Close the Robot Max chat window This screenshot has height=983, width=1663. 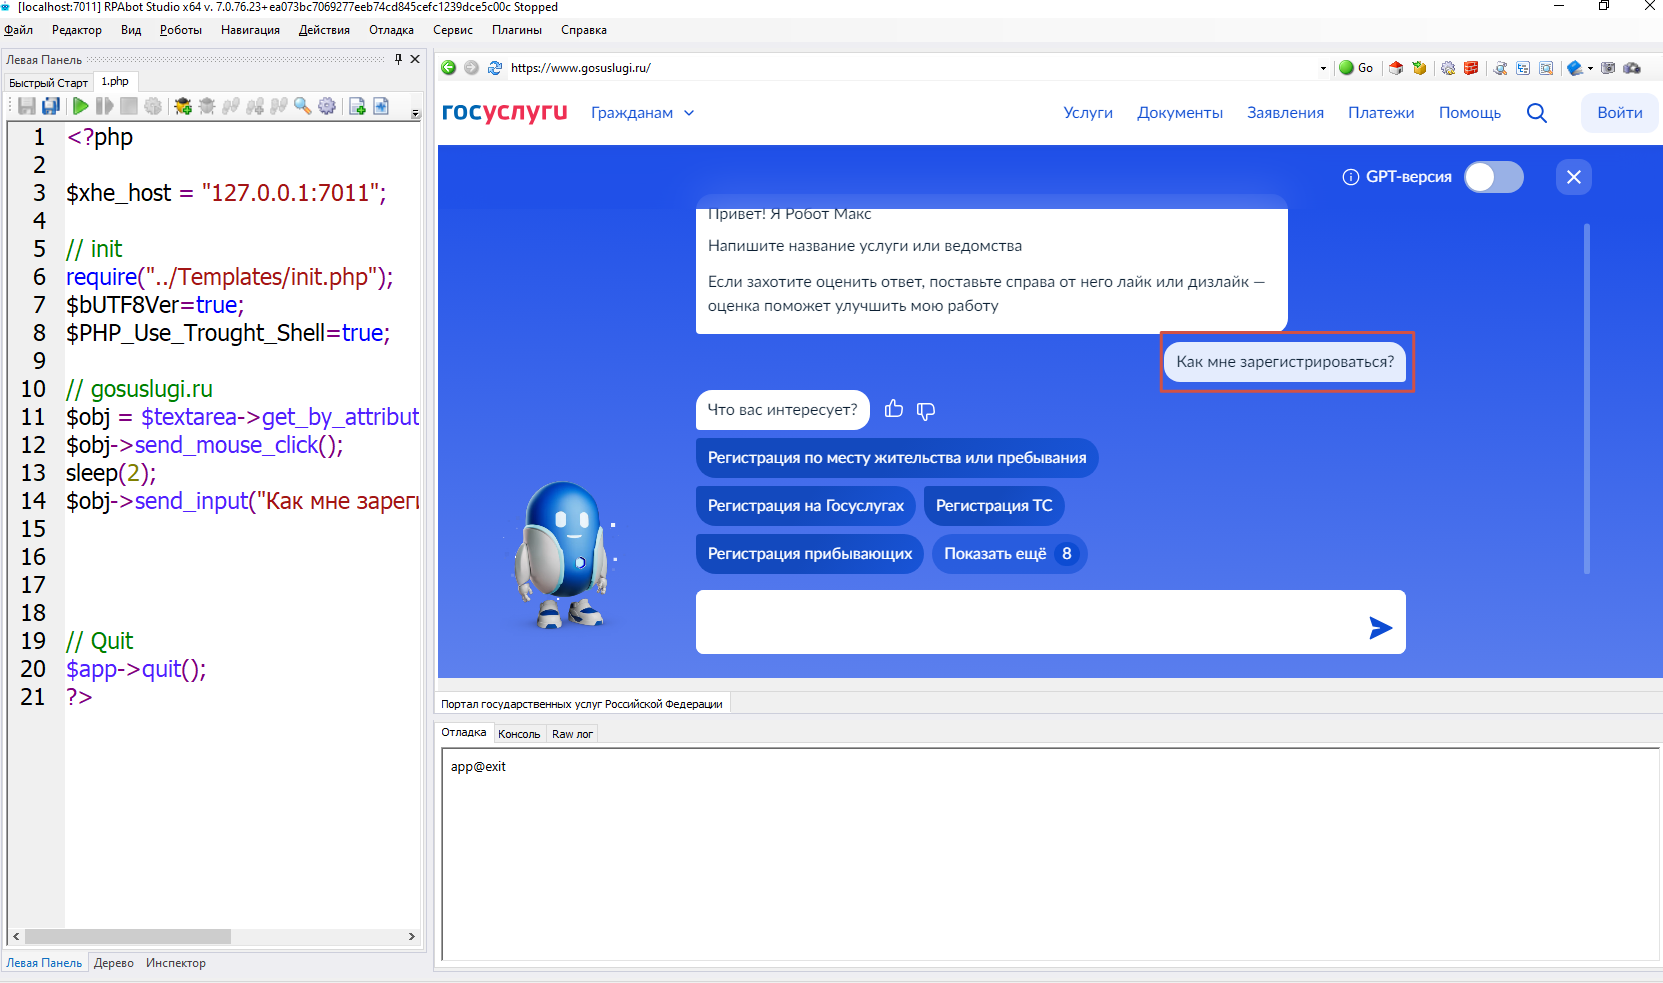tap(1574, 177)
